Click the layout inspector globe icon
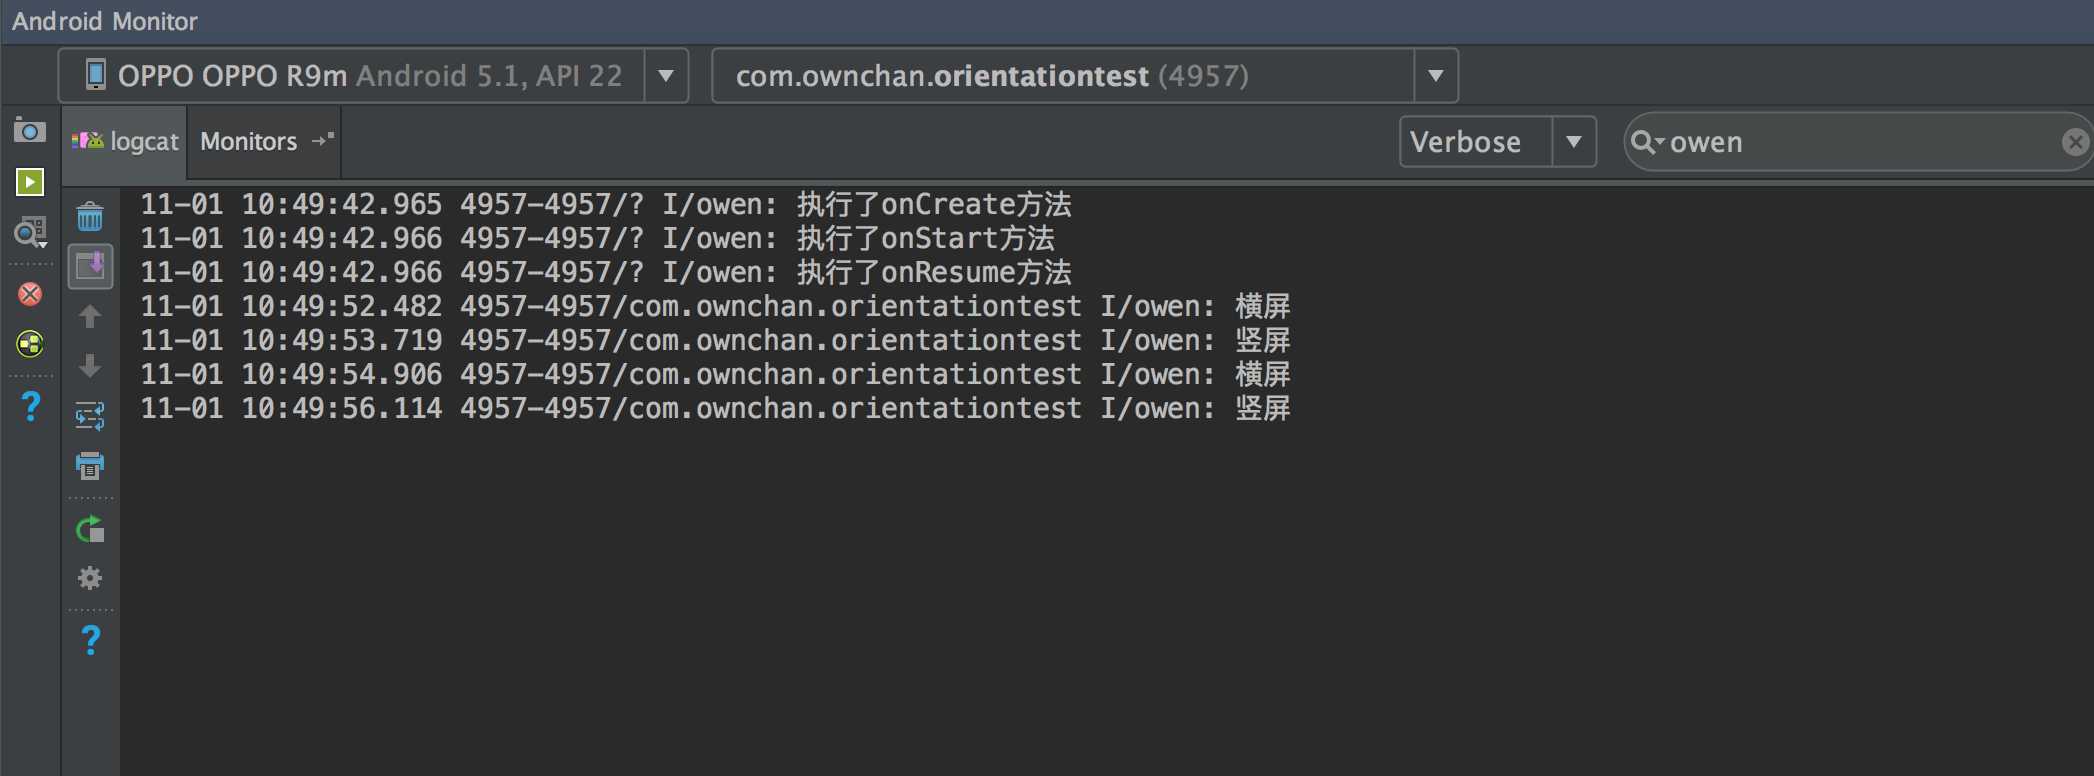The image size is (2094, 776). pos(30,344)
